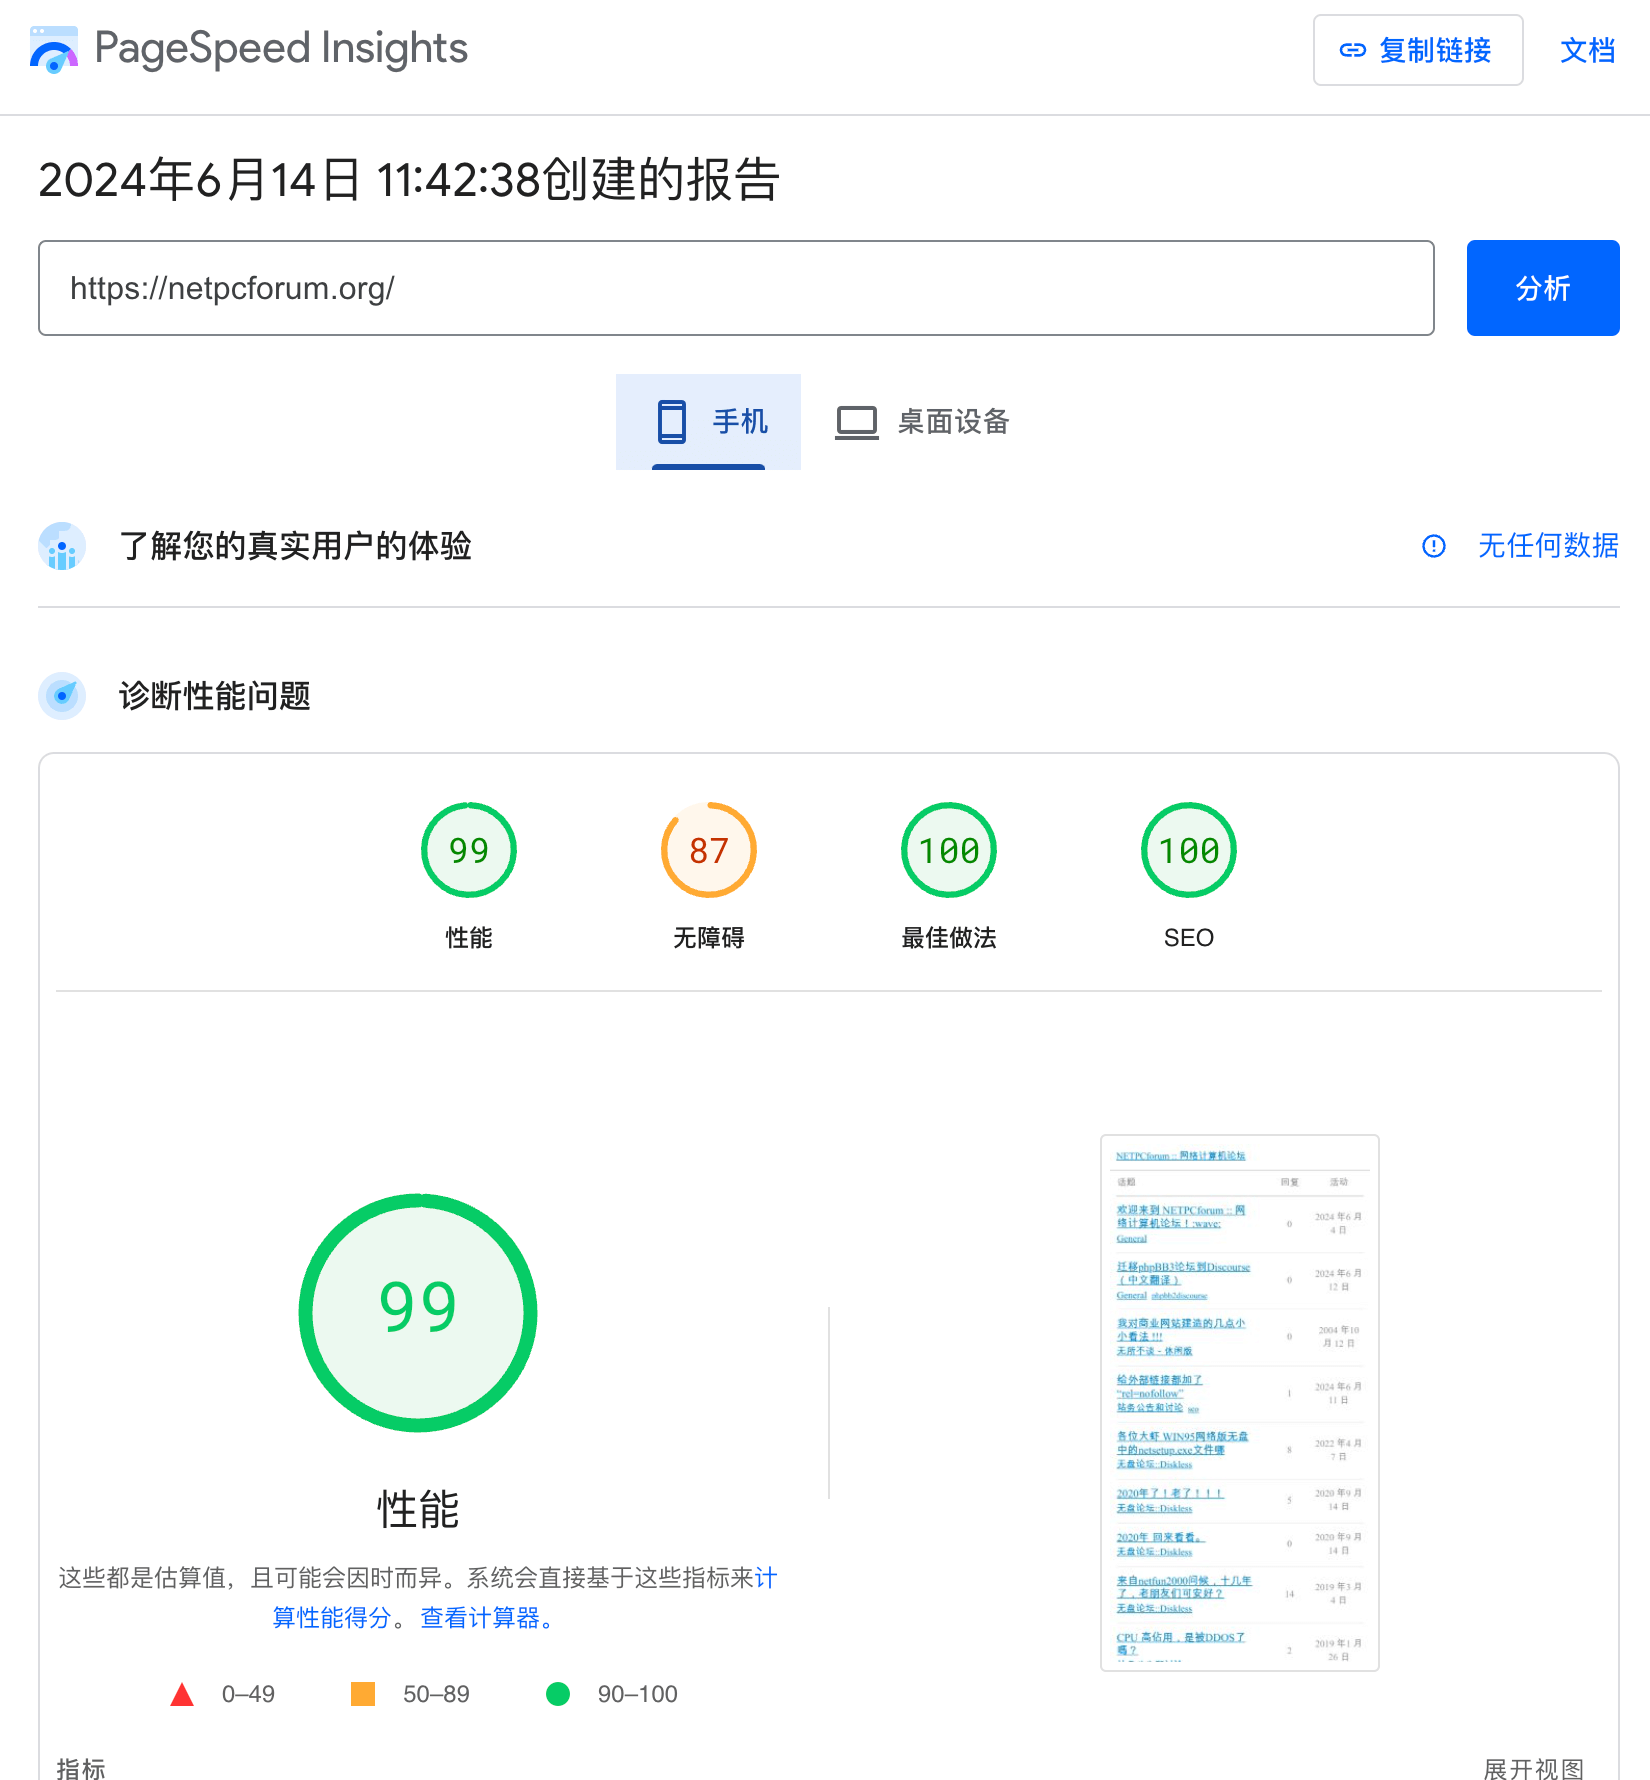Screen dimensions: 1650x1780
Task: Switch to the 桌面设备 desktop tab
Action: tap(922, 422)
